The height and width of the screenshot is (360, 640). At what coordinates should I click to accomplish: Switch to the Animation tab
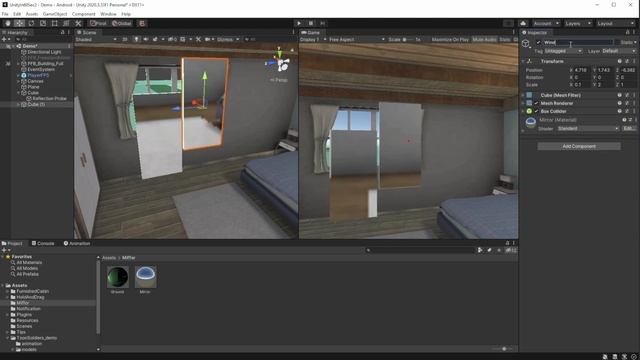coord(77,243)
